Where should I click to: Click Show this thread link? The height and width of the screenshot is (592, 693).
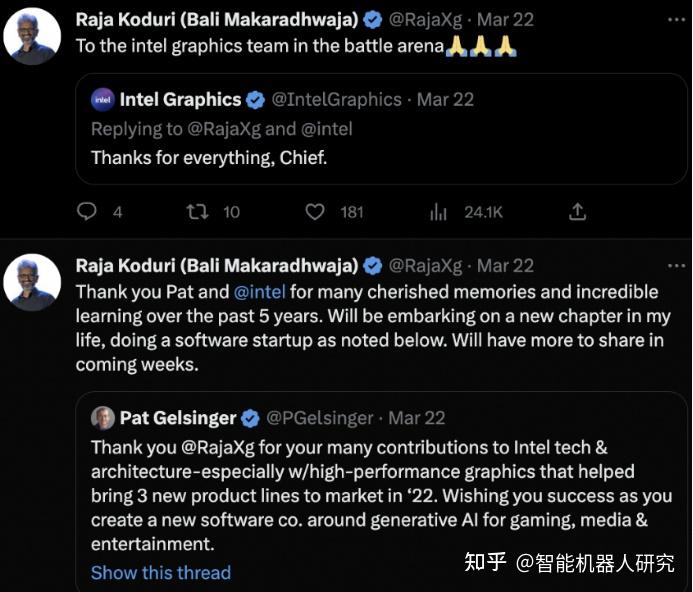(x=160, y=572)
